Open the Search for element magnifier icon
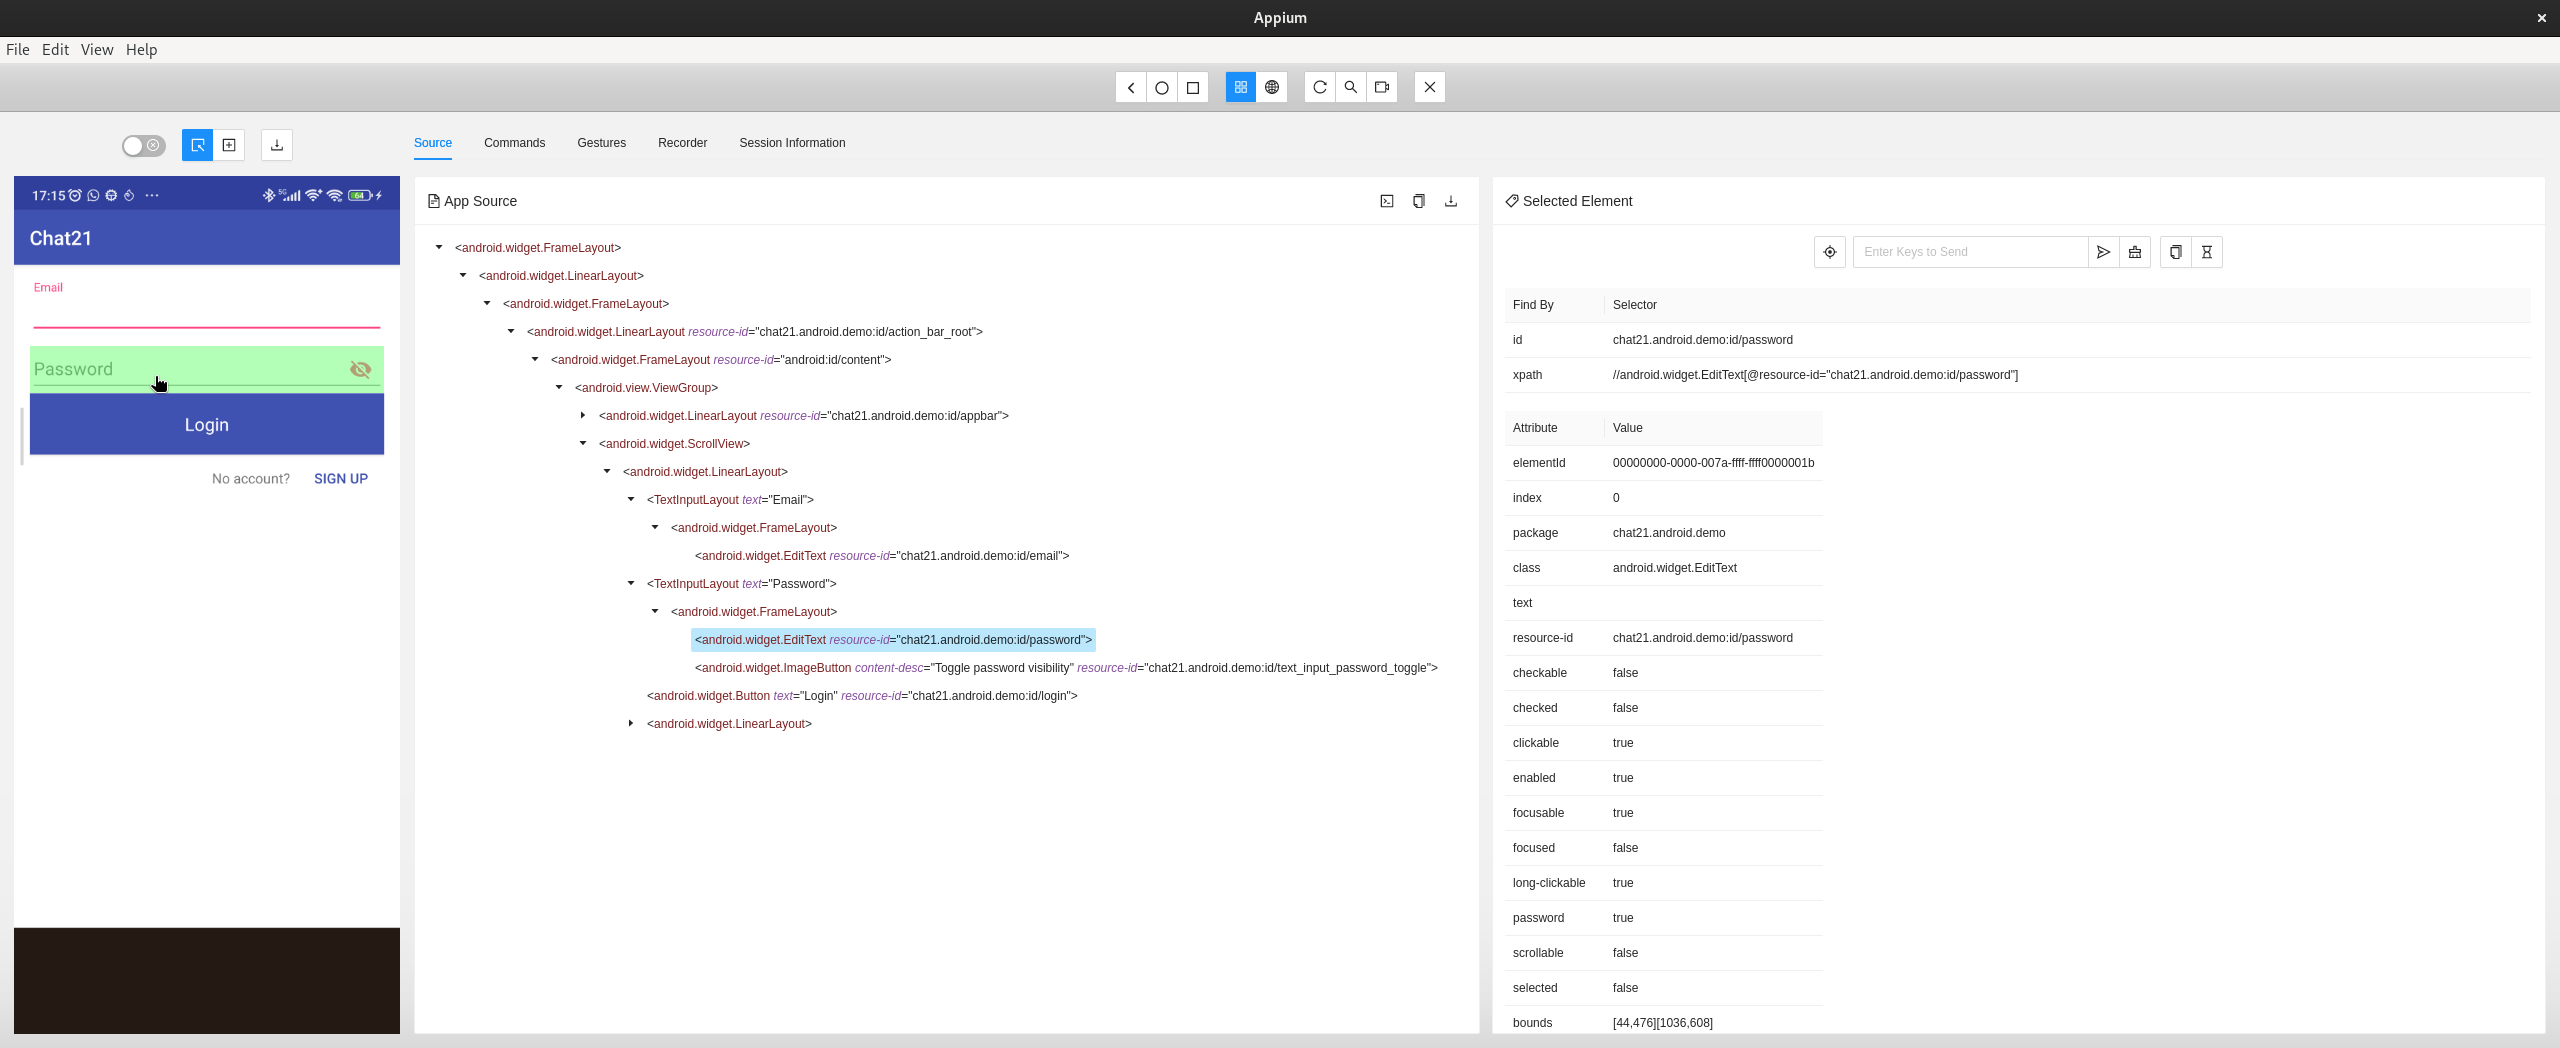 (x=1351, y=87)
